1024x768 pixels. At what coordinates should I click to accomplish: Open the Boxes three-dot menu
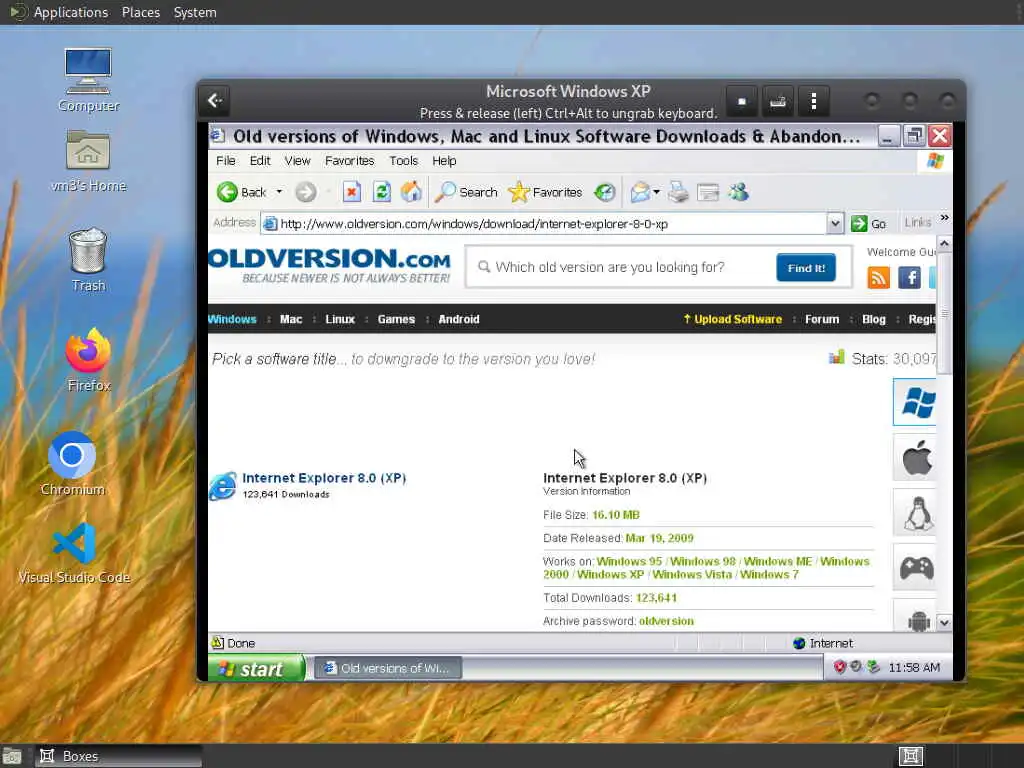click(814, 101)
